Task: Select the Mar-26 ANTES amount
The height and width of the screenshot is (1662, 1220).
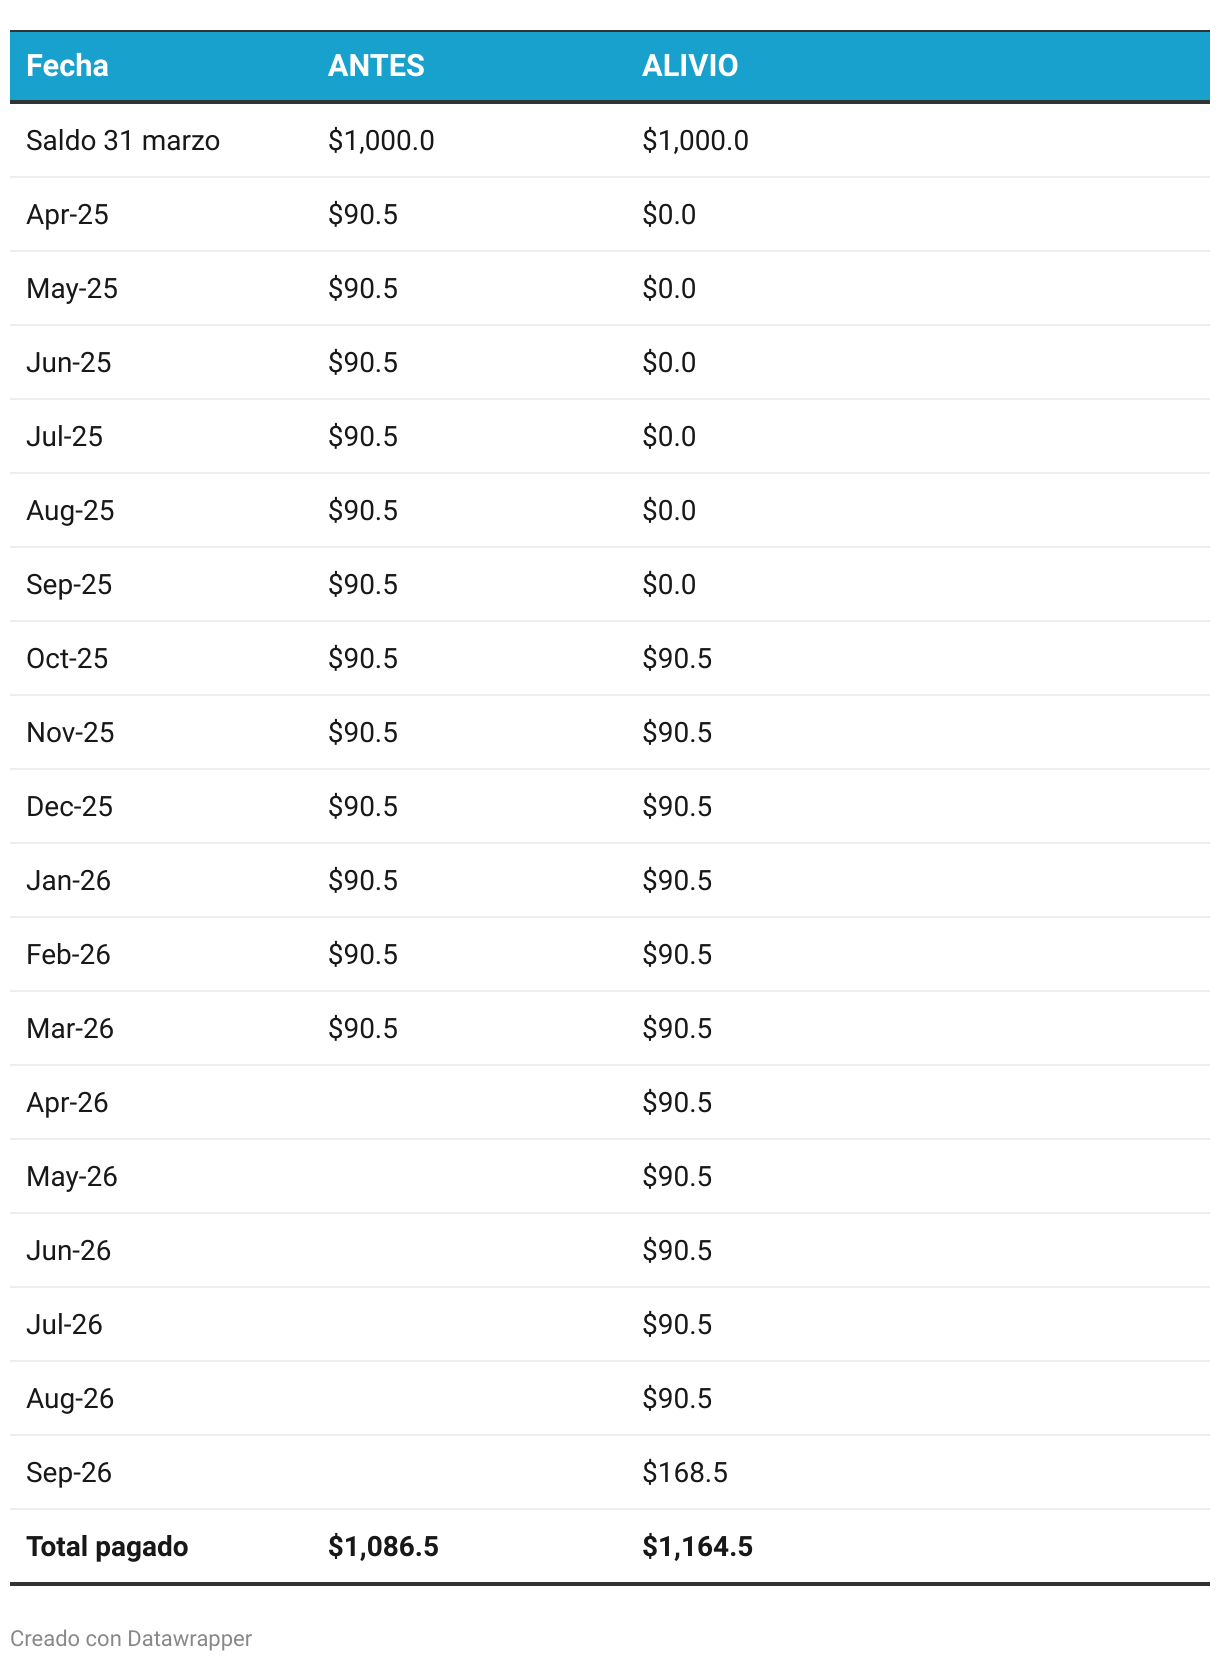Action: click(x=363, y=1028)
